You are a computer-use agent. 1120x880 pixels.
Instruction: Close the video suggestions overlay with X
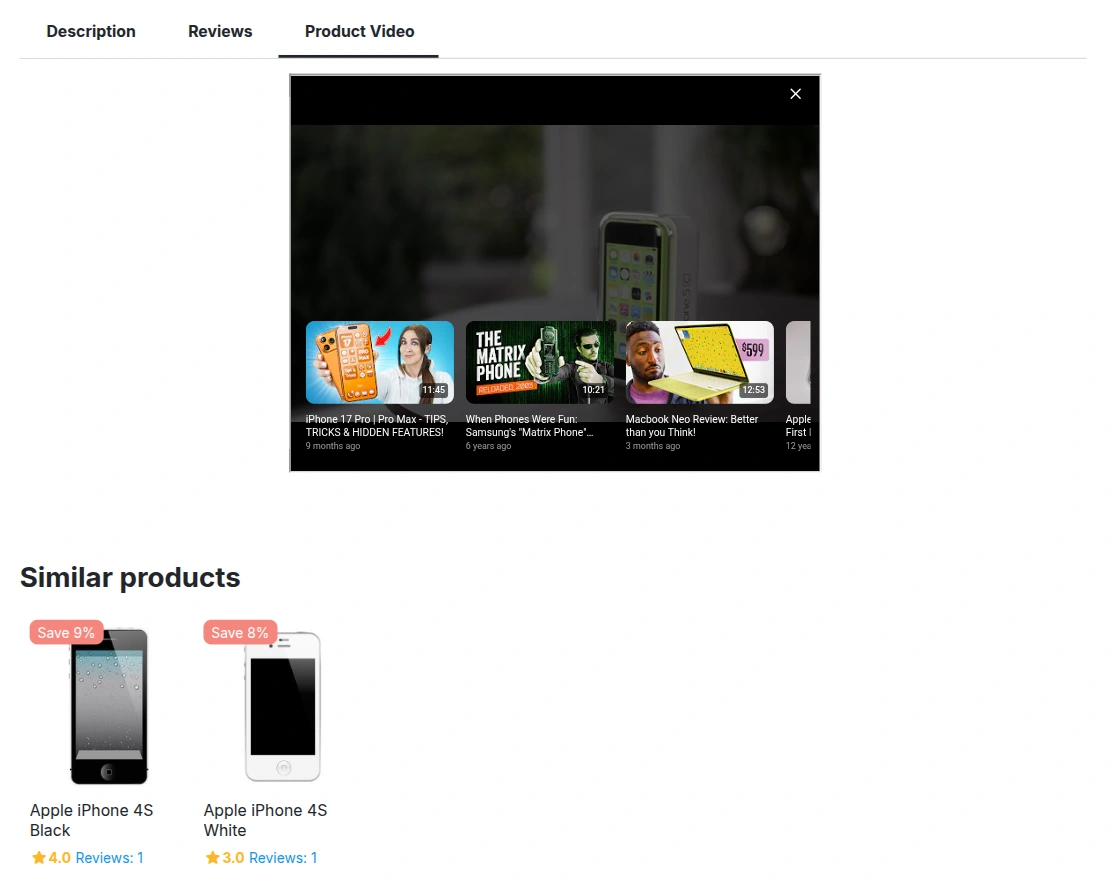point(795,94)
